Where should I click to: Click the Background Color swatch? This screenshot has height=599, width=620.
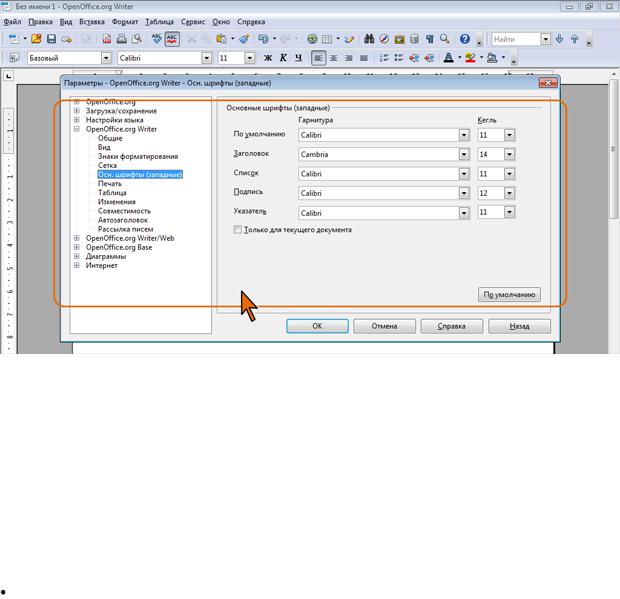point(492,58)
